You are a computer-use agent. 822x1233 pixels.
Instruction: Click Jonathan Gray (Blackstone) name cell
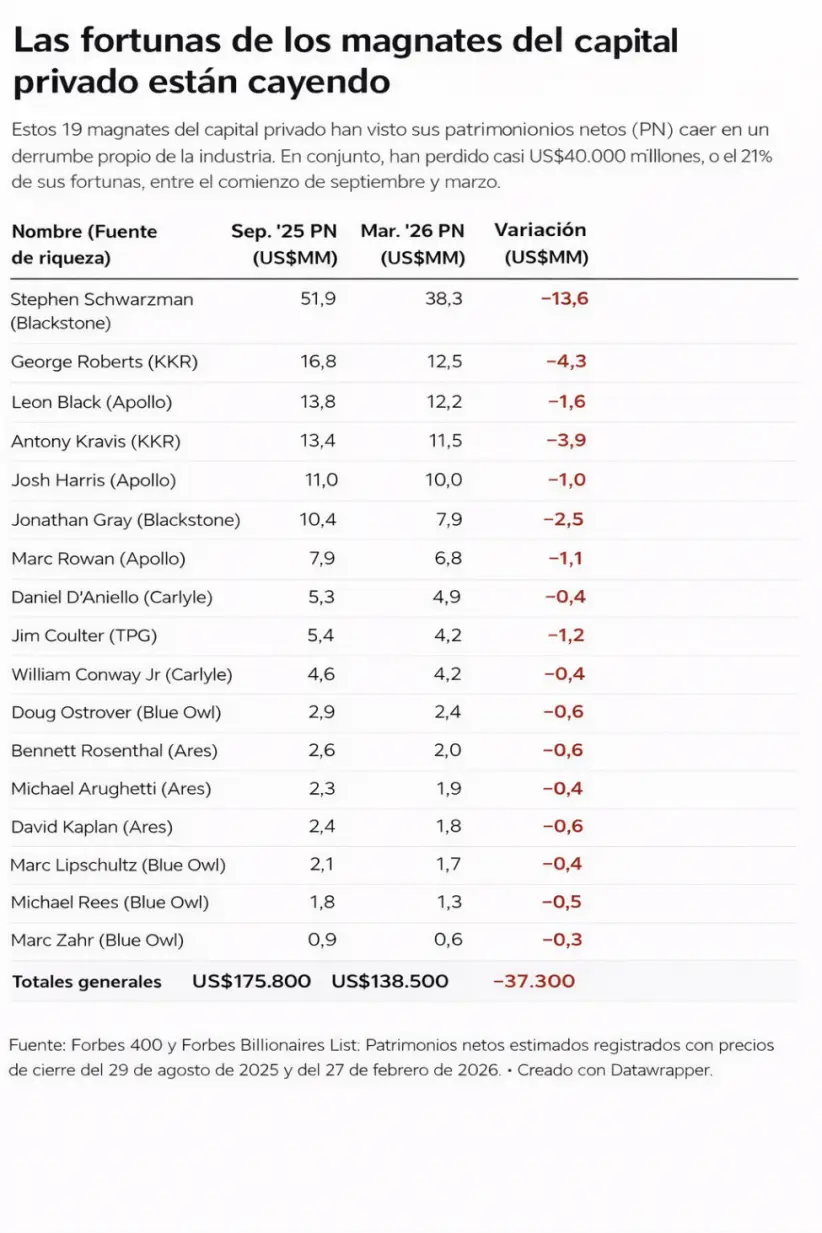pos(126,520)
